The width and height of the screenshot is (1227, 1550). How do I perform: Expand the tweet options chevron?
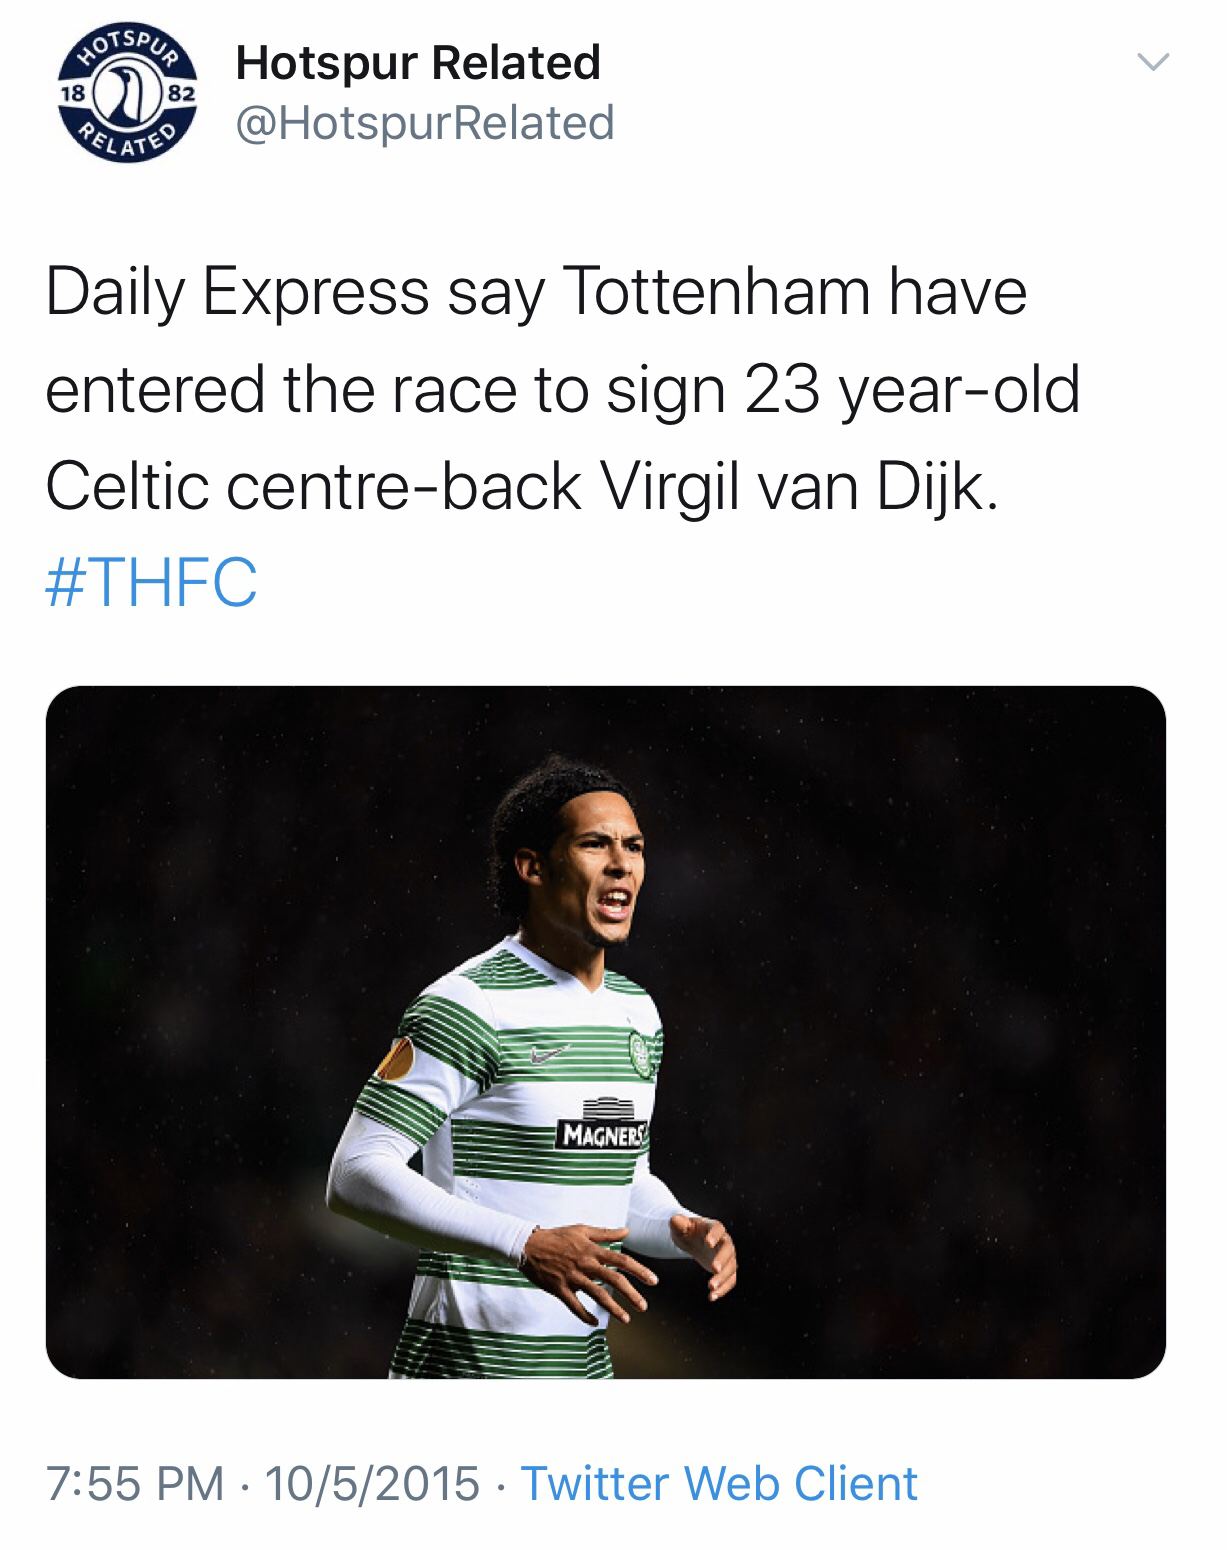click(x=1153, y=62)
